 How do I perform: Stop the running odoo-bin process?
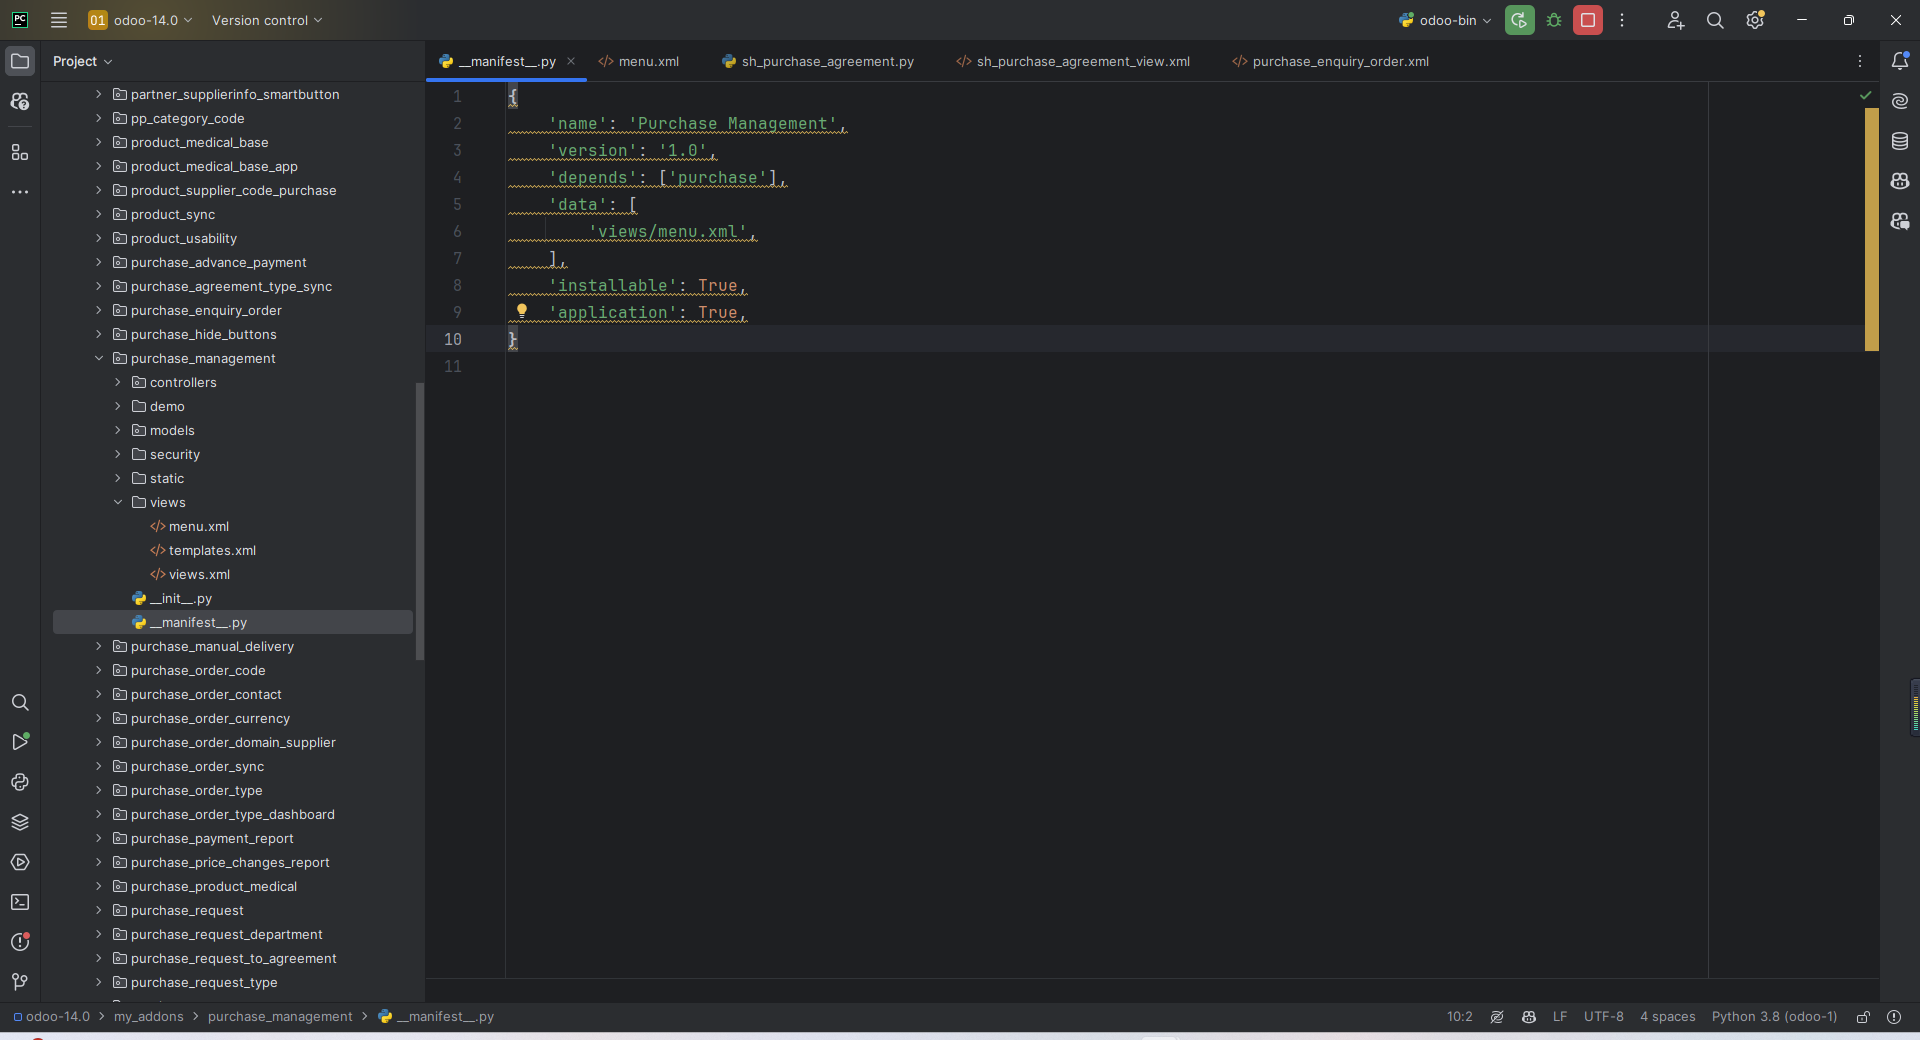1588,20
